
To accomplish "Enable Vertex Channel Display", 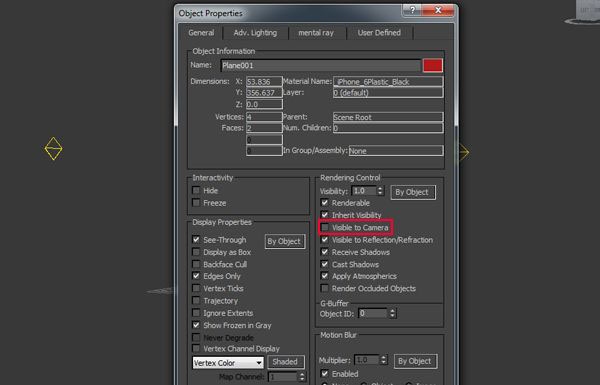I will coord(196,348).
